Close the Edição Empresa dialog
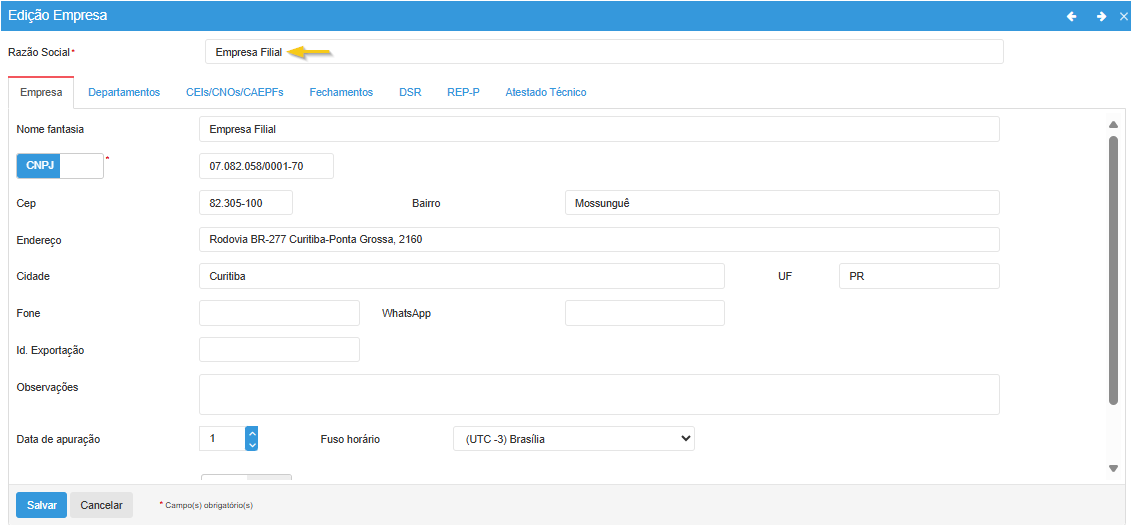Image resolution: width=1132 pixels, height=525 pixels. click(x=1123, y=16)
